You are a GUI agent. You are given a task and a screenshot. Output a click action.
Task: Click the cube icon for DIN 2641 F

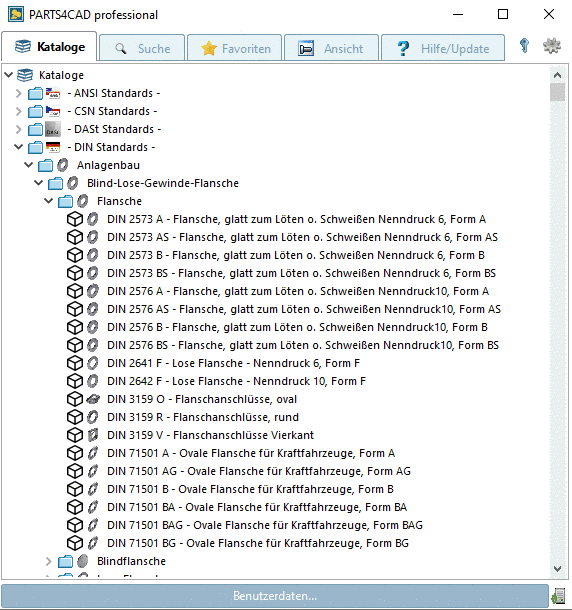pyautogui.click(x=75, y=363)
